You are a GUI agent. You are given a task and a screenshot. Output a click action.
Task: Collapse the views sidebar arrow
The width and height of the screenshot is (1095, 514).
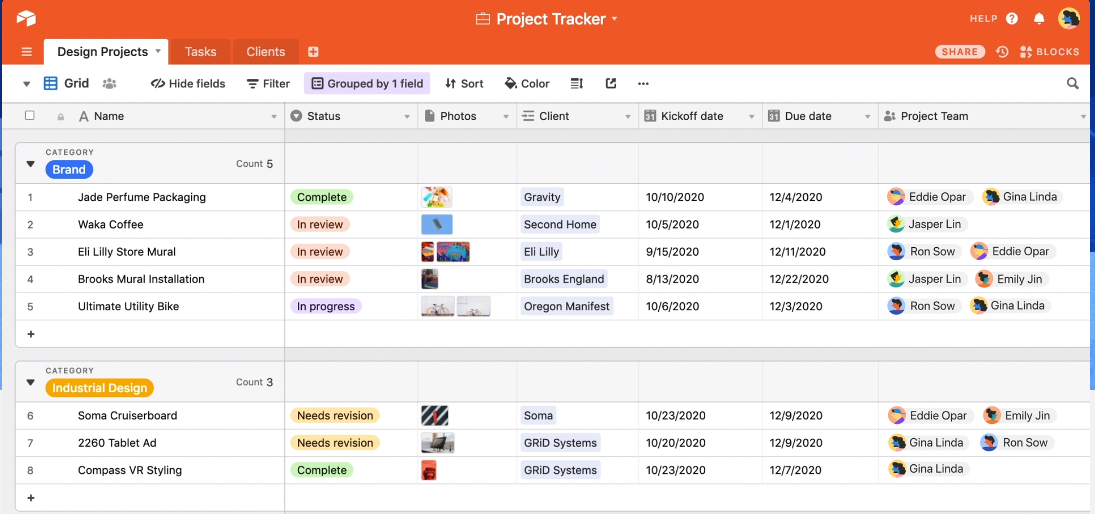tap(27, 84)
